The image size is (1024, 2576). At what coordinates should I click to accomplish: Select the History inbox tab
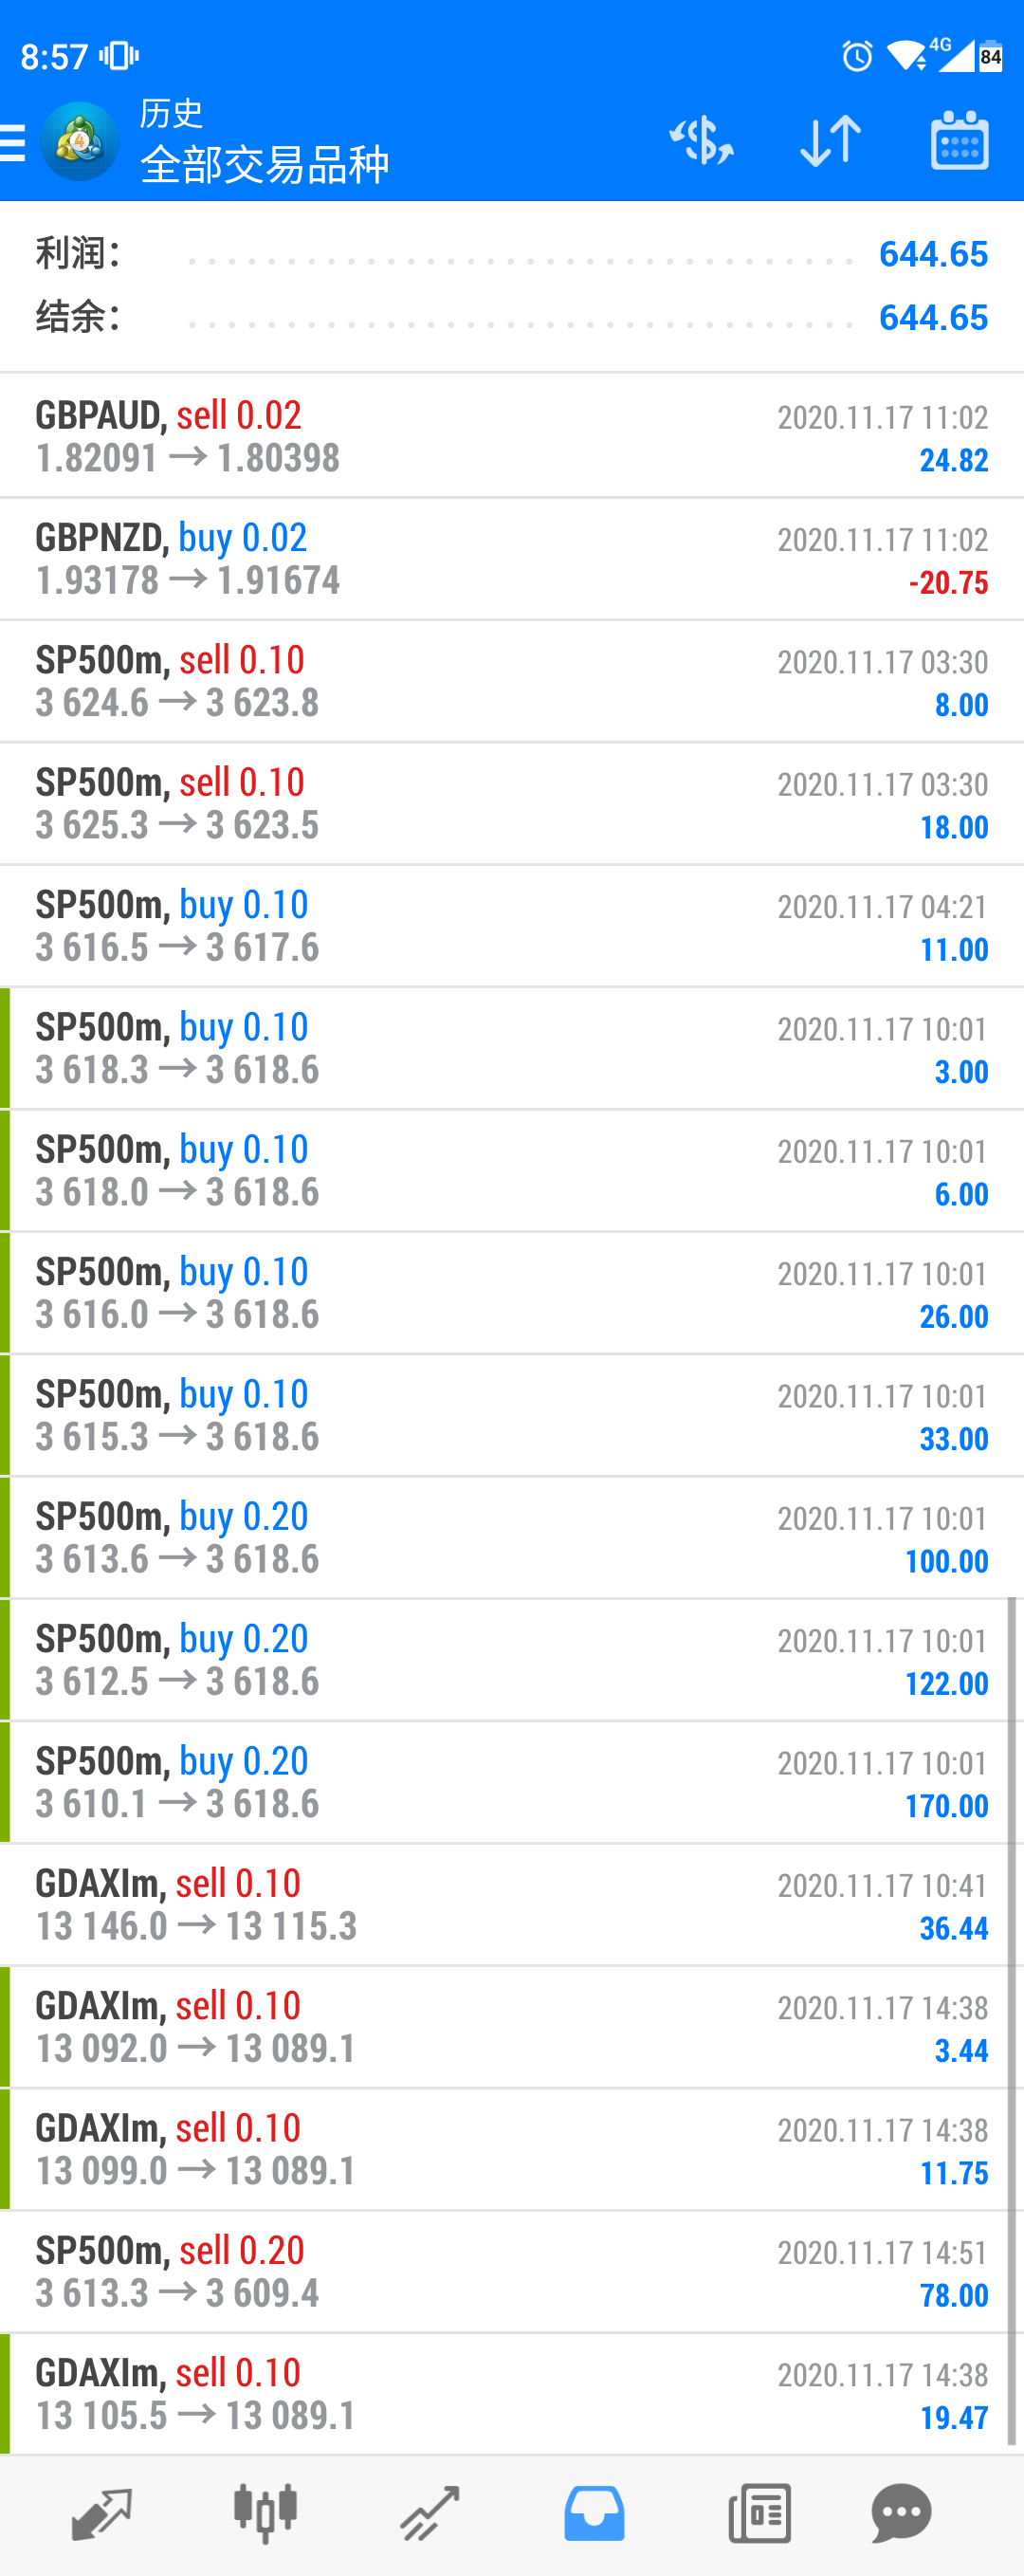coord(594,2513)
